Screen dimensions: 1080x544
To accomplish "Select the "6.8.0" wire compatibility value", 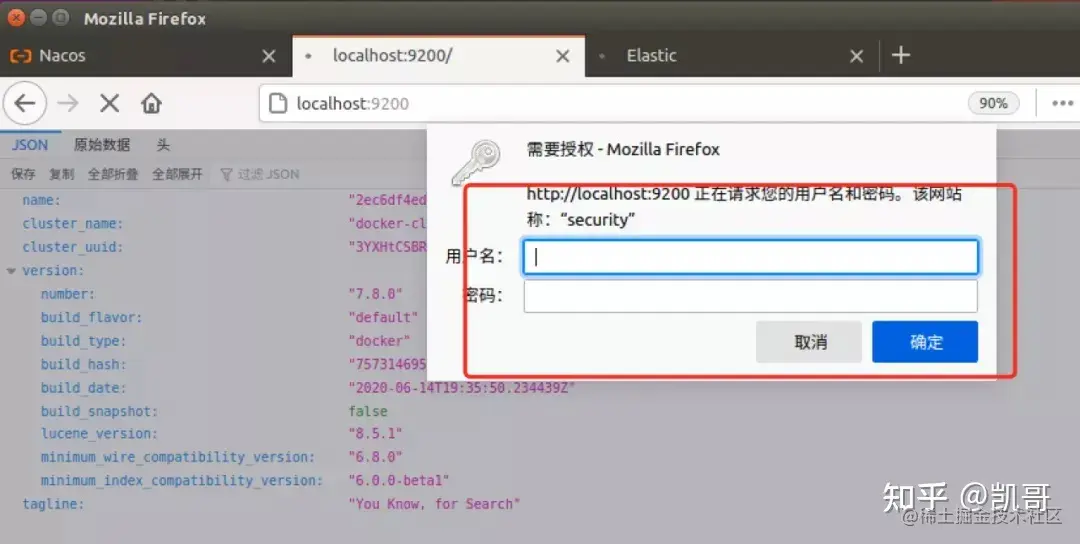I will (375, 457).
